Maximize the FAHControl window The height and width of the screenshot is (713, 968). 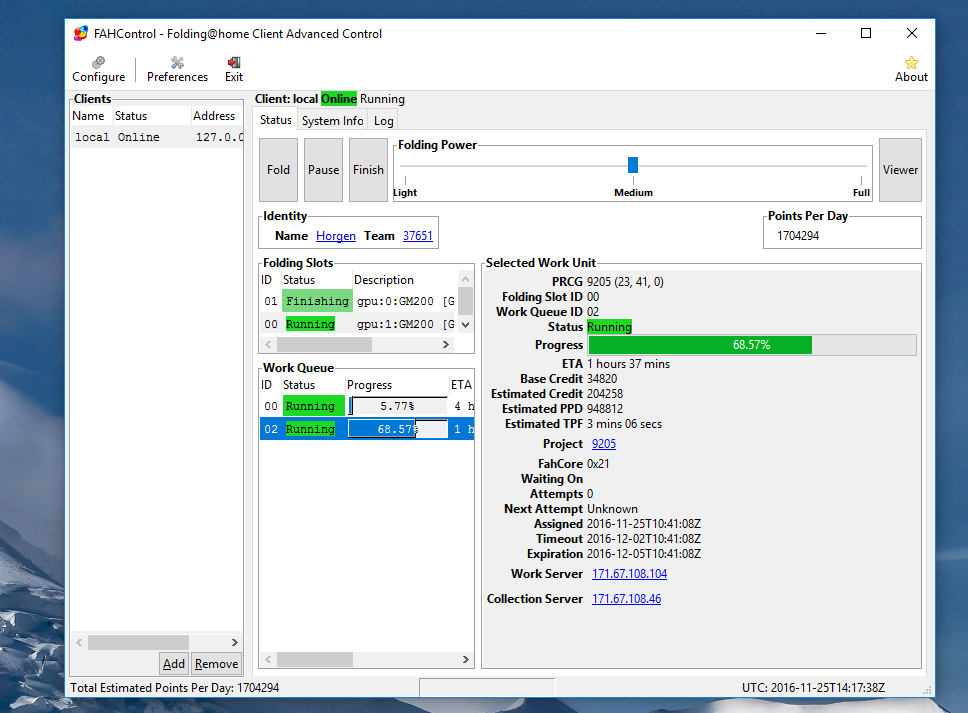tap(866, 33)
